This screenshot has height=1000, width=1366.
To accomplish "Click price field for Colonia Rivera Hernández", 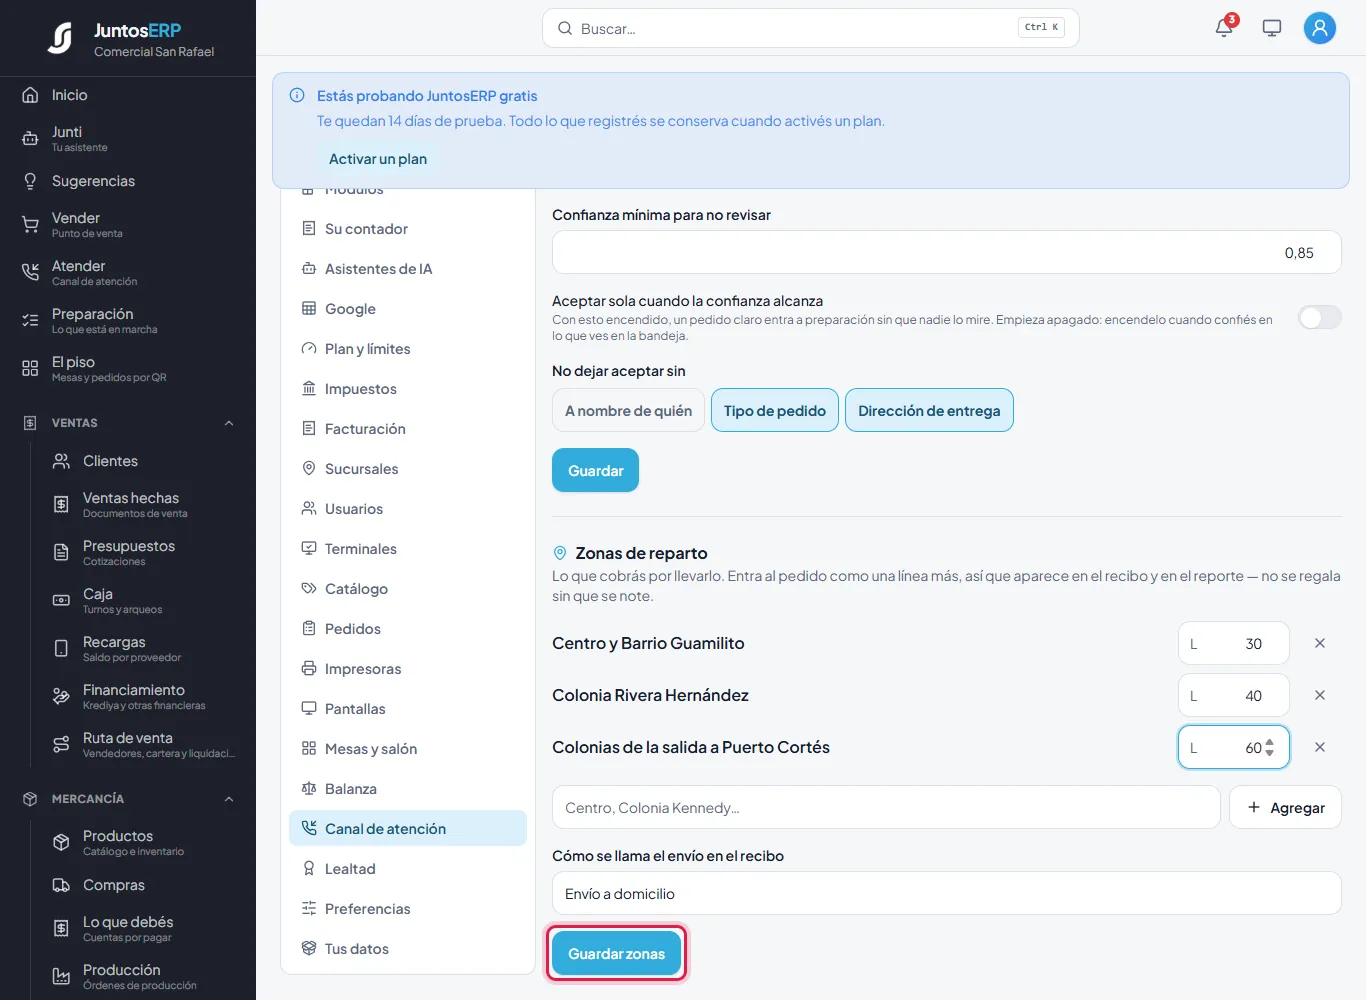I will click(x=1233, y=695).
